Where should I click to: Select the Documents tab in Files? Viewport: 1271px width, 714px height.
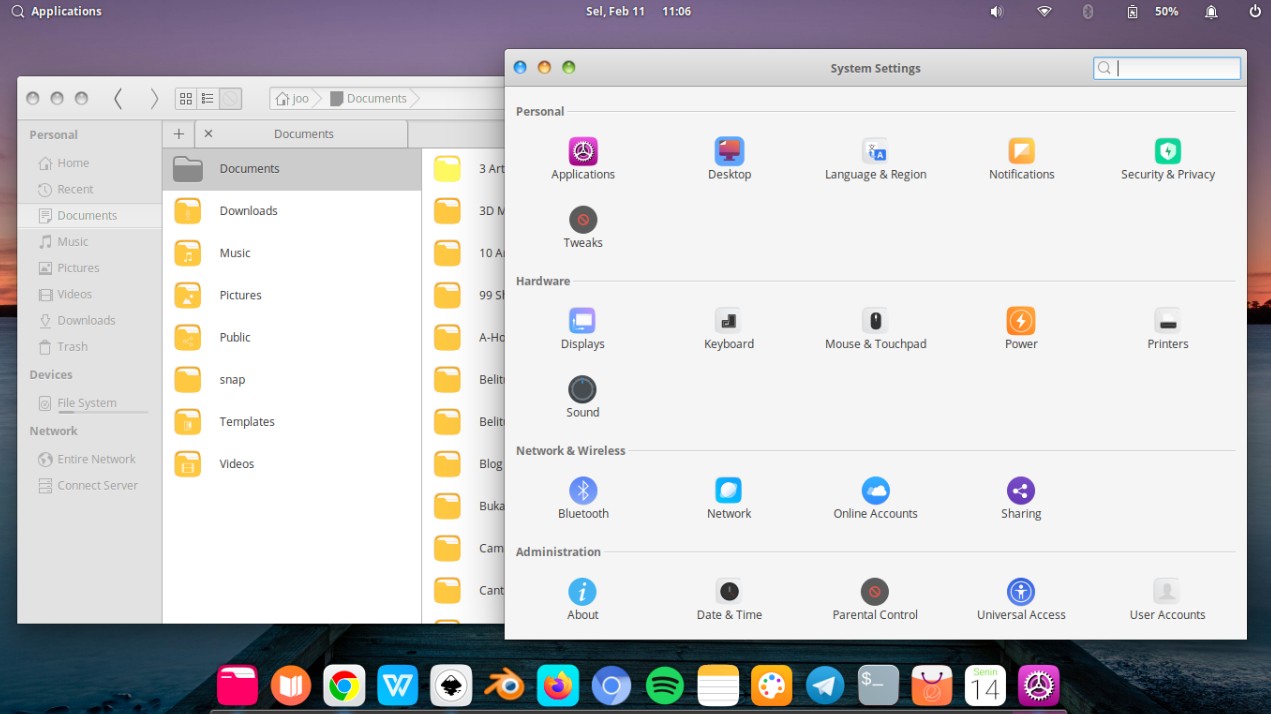tap(303, 133)
